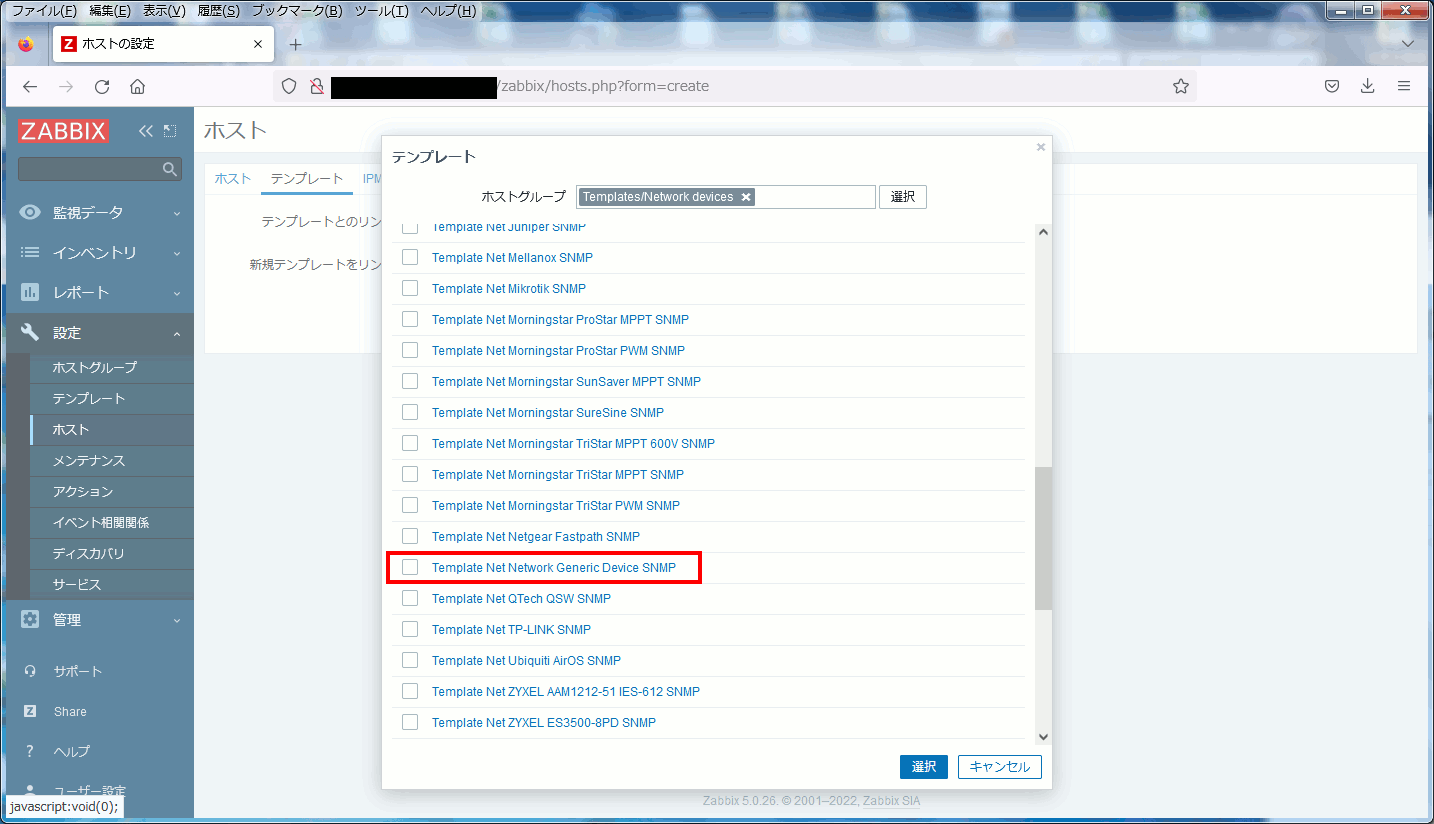Go back with browser back arrow
1434x824 pixels.
(x=30, y=86)
